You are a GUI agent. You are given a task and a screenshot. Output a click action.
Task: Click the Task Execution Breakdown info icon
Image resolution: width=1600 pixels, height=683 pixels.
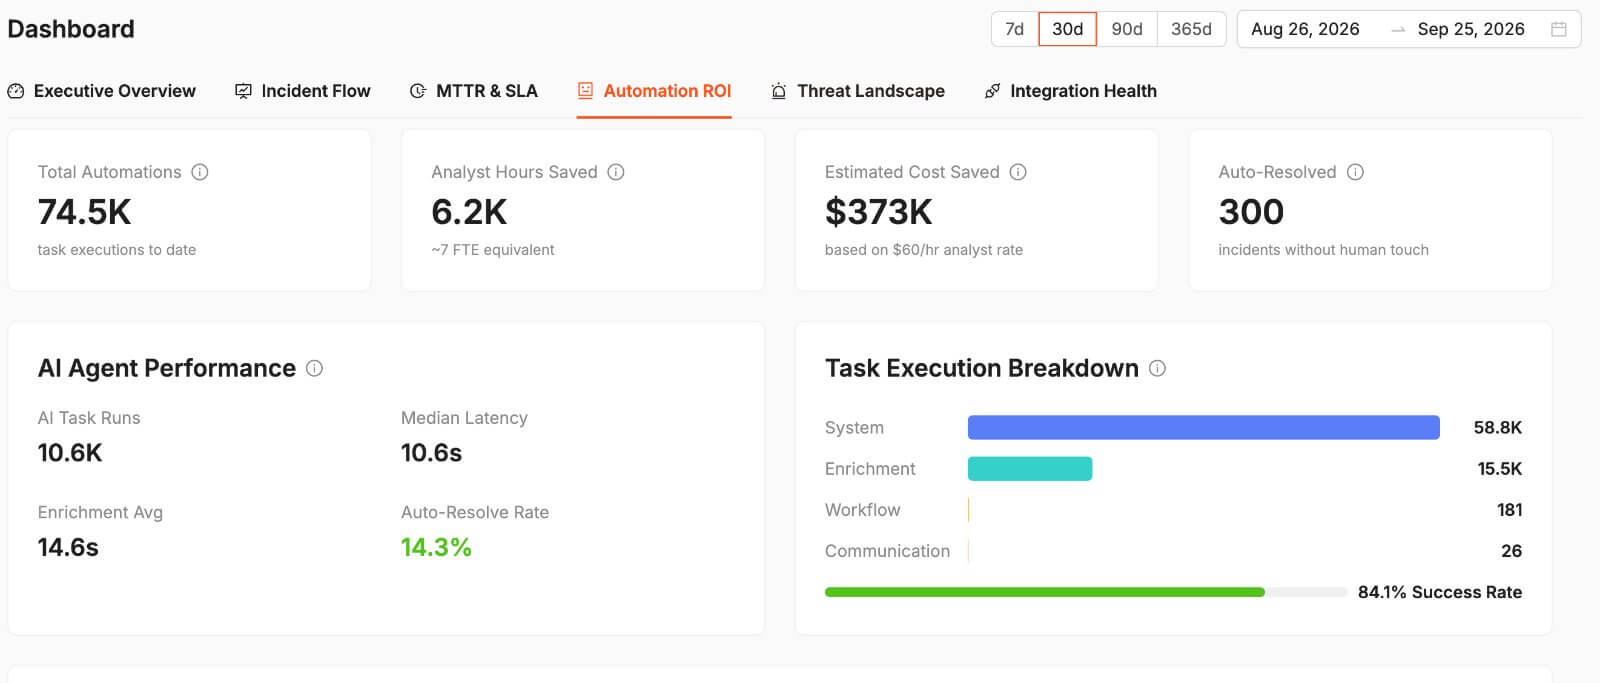click(x=1157, y=368)
